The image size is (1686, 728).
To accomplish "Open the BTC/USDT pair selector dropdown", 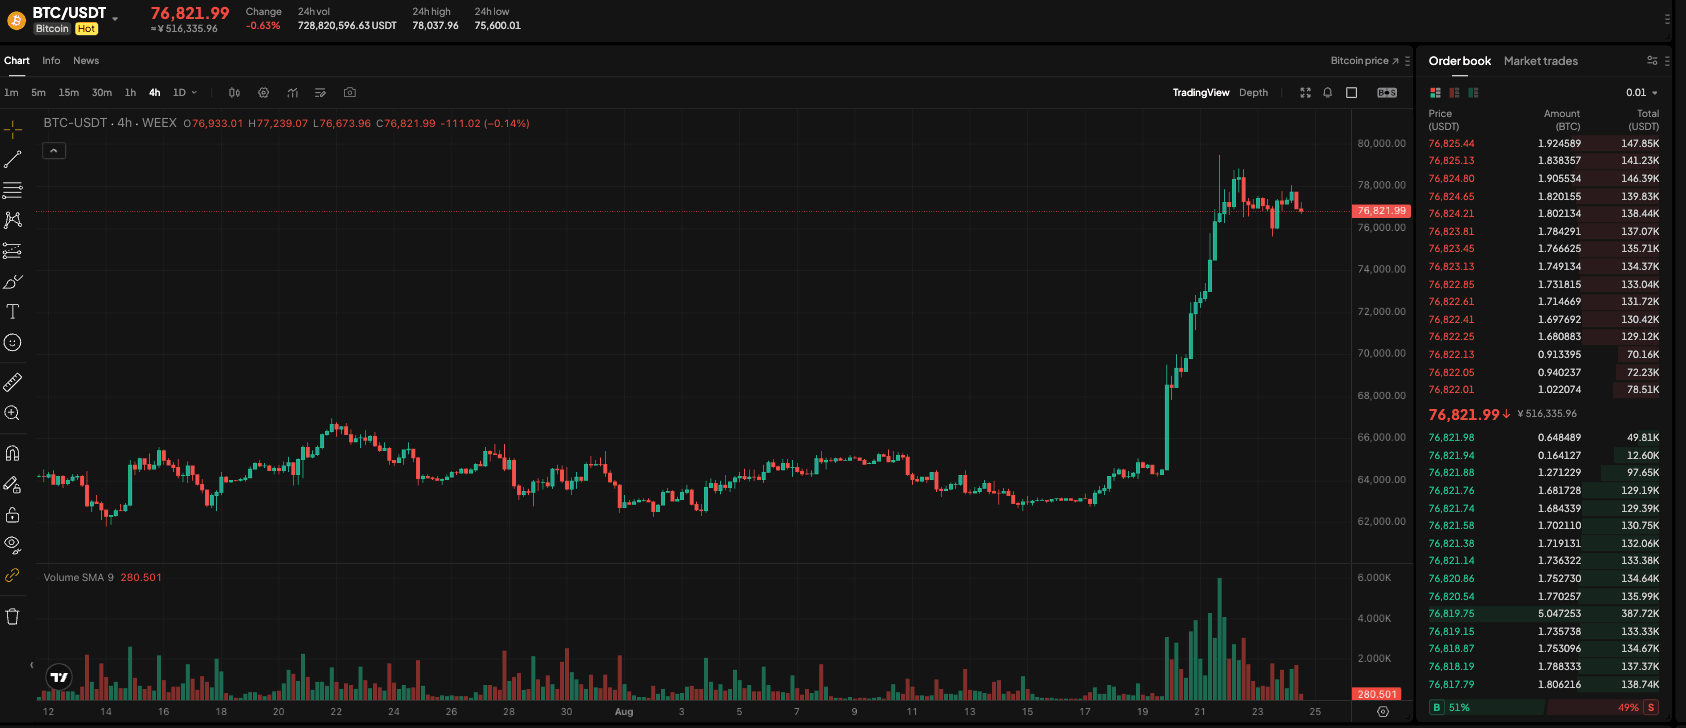I will [x=115, y=18].
